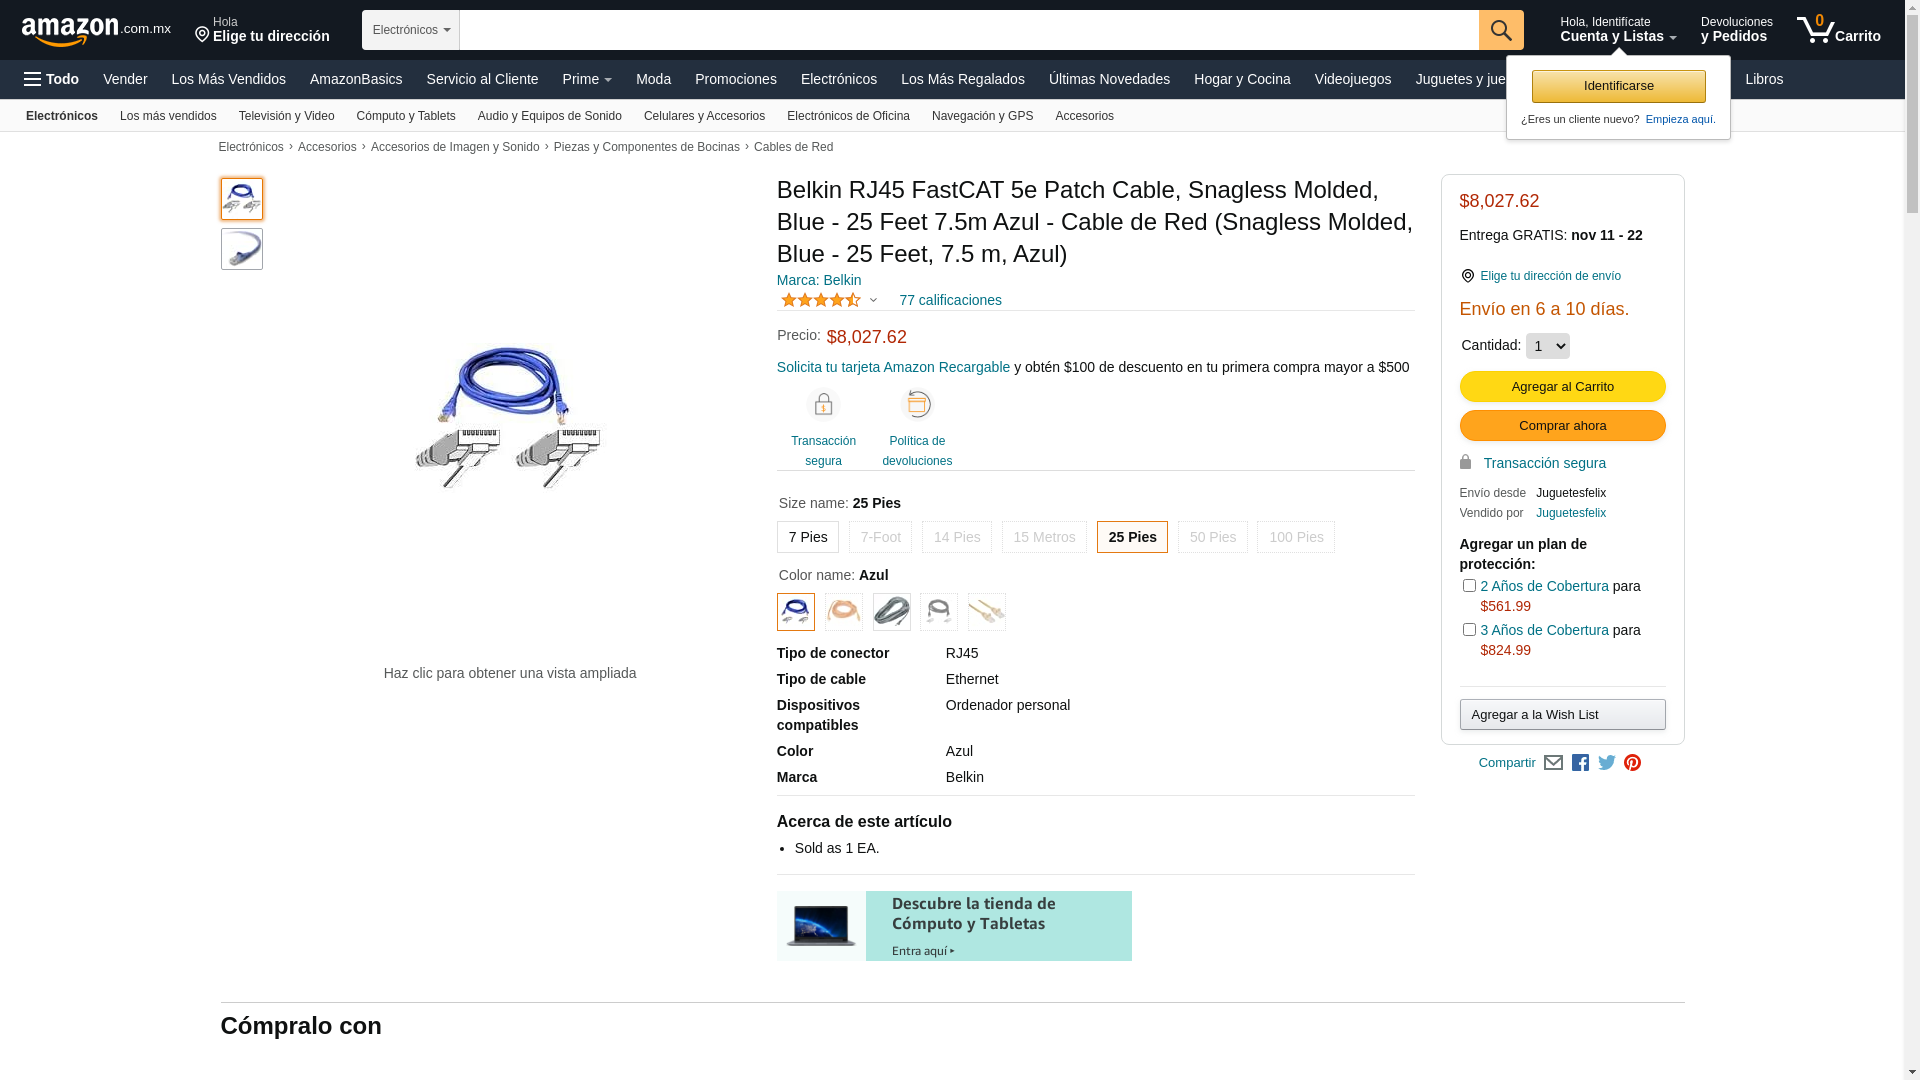The height and width of the screenshot is (1080, 1920).
Task: Select the orange cable color swatch
Action: (x=843, y=612)
